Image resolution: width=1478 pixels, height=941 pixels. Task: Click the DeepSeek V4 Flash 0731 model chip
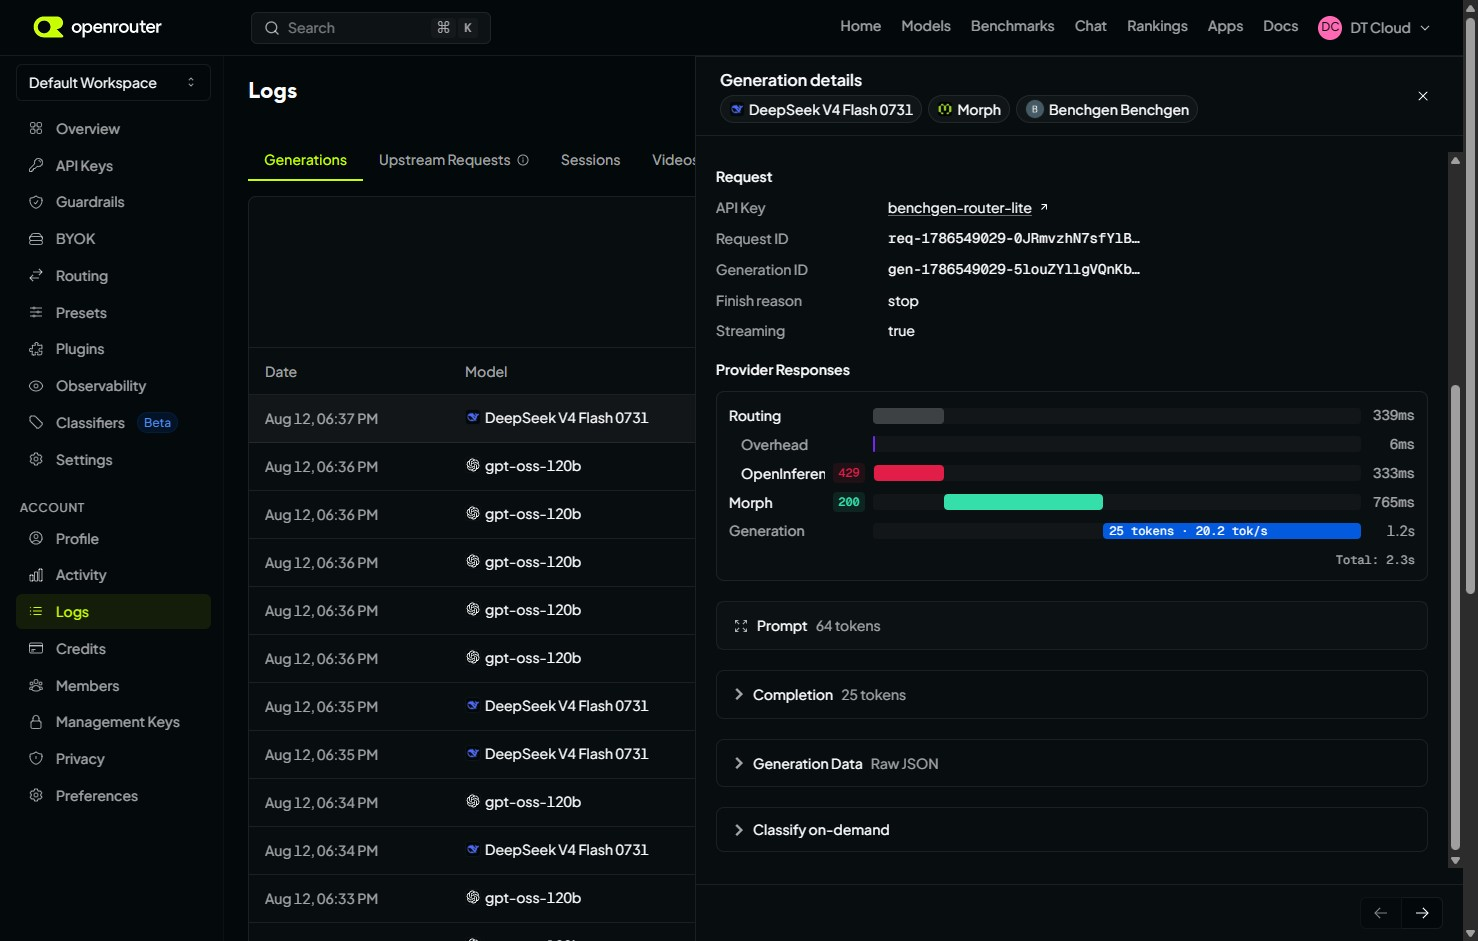(x=821, y=110)
